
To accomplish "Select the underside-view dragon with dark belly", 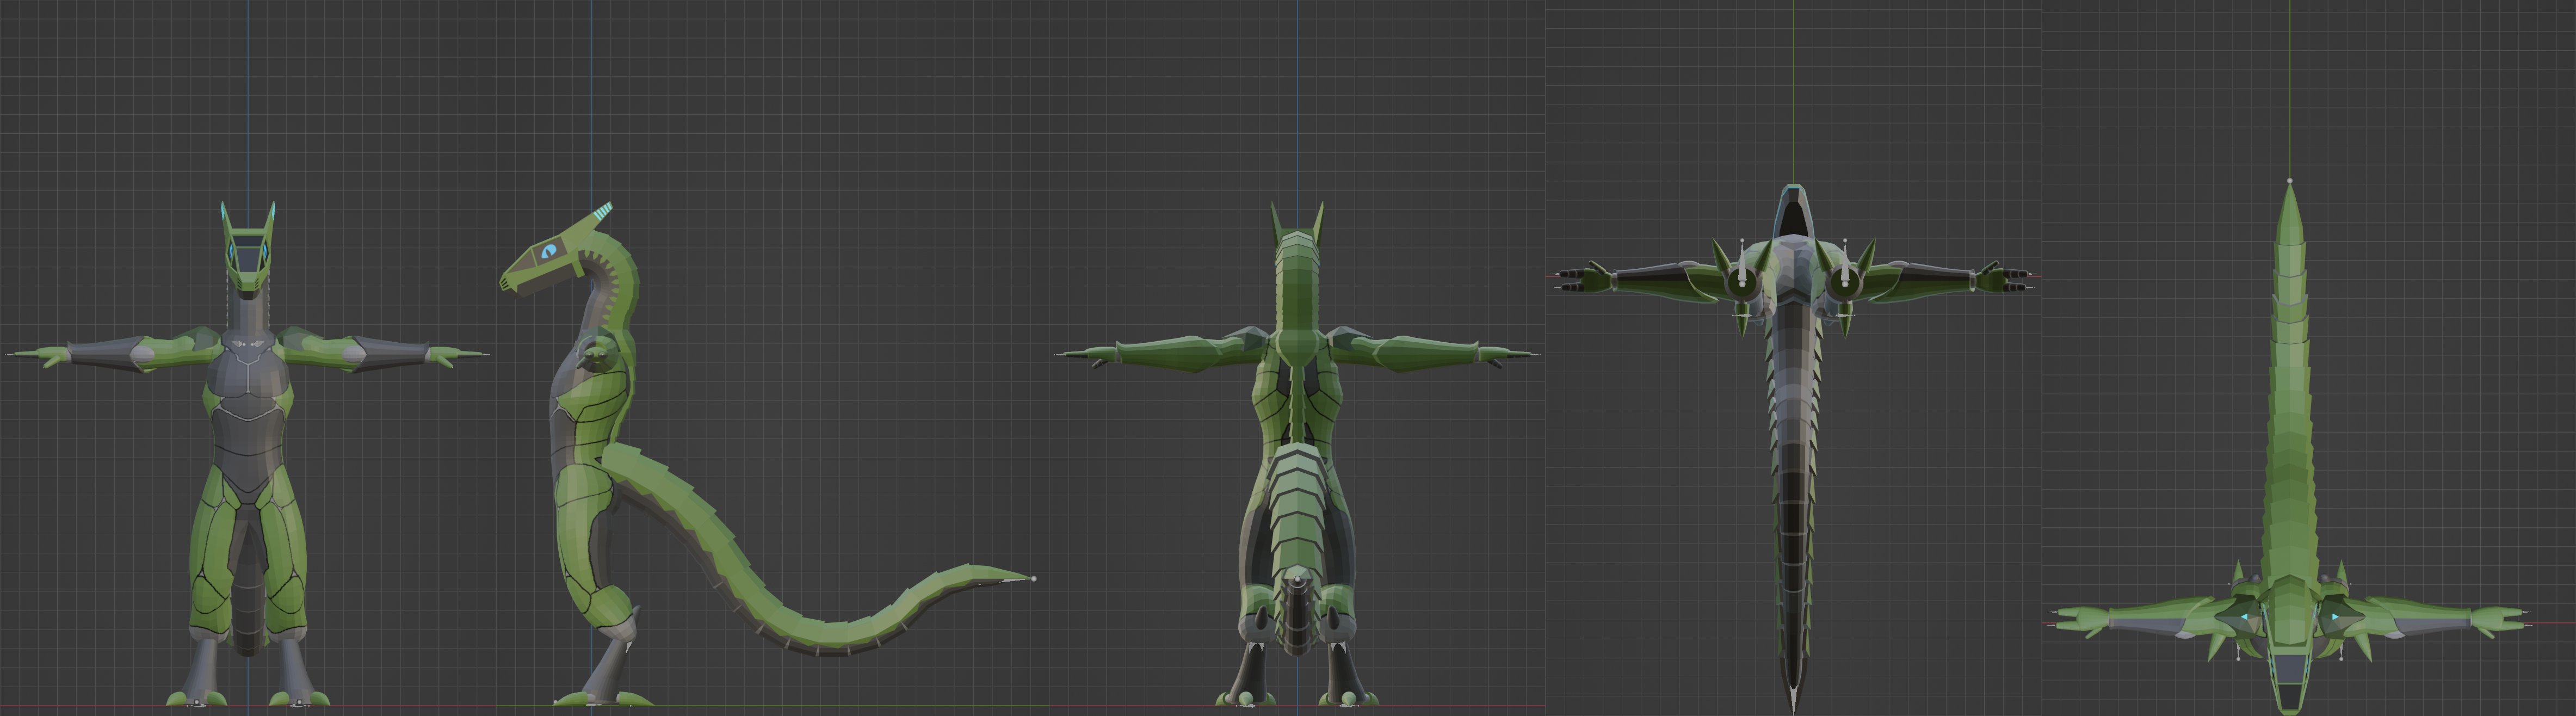I will coord(1793,448).
